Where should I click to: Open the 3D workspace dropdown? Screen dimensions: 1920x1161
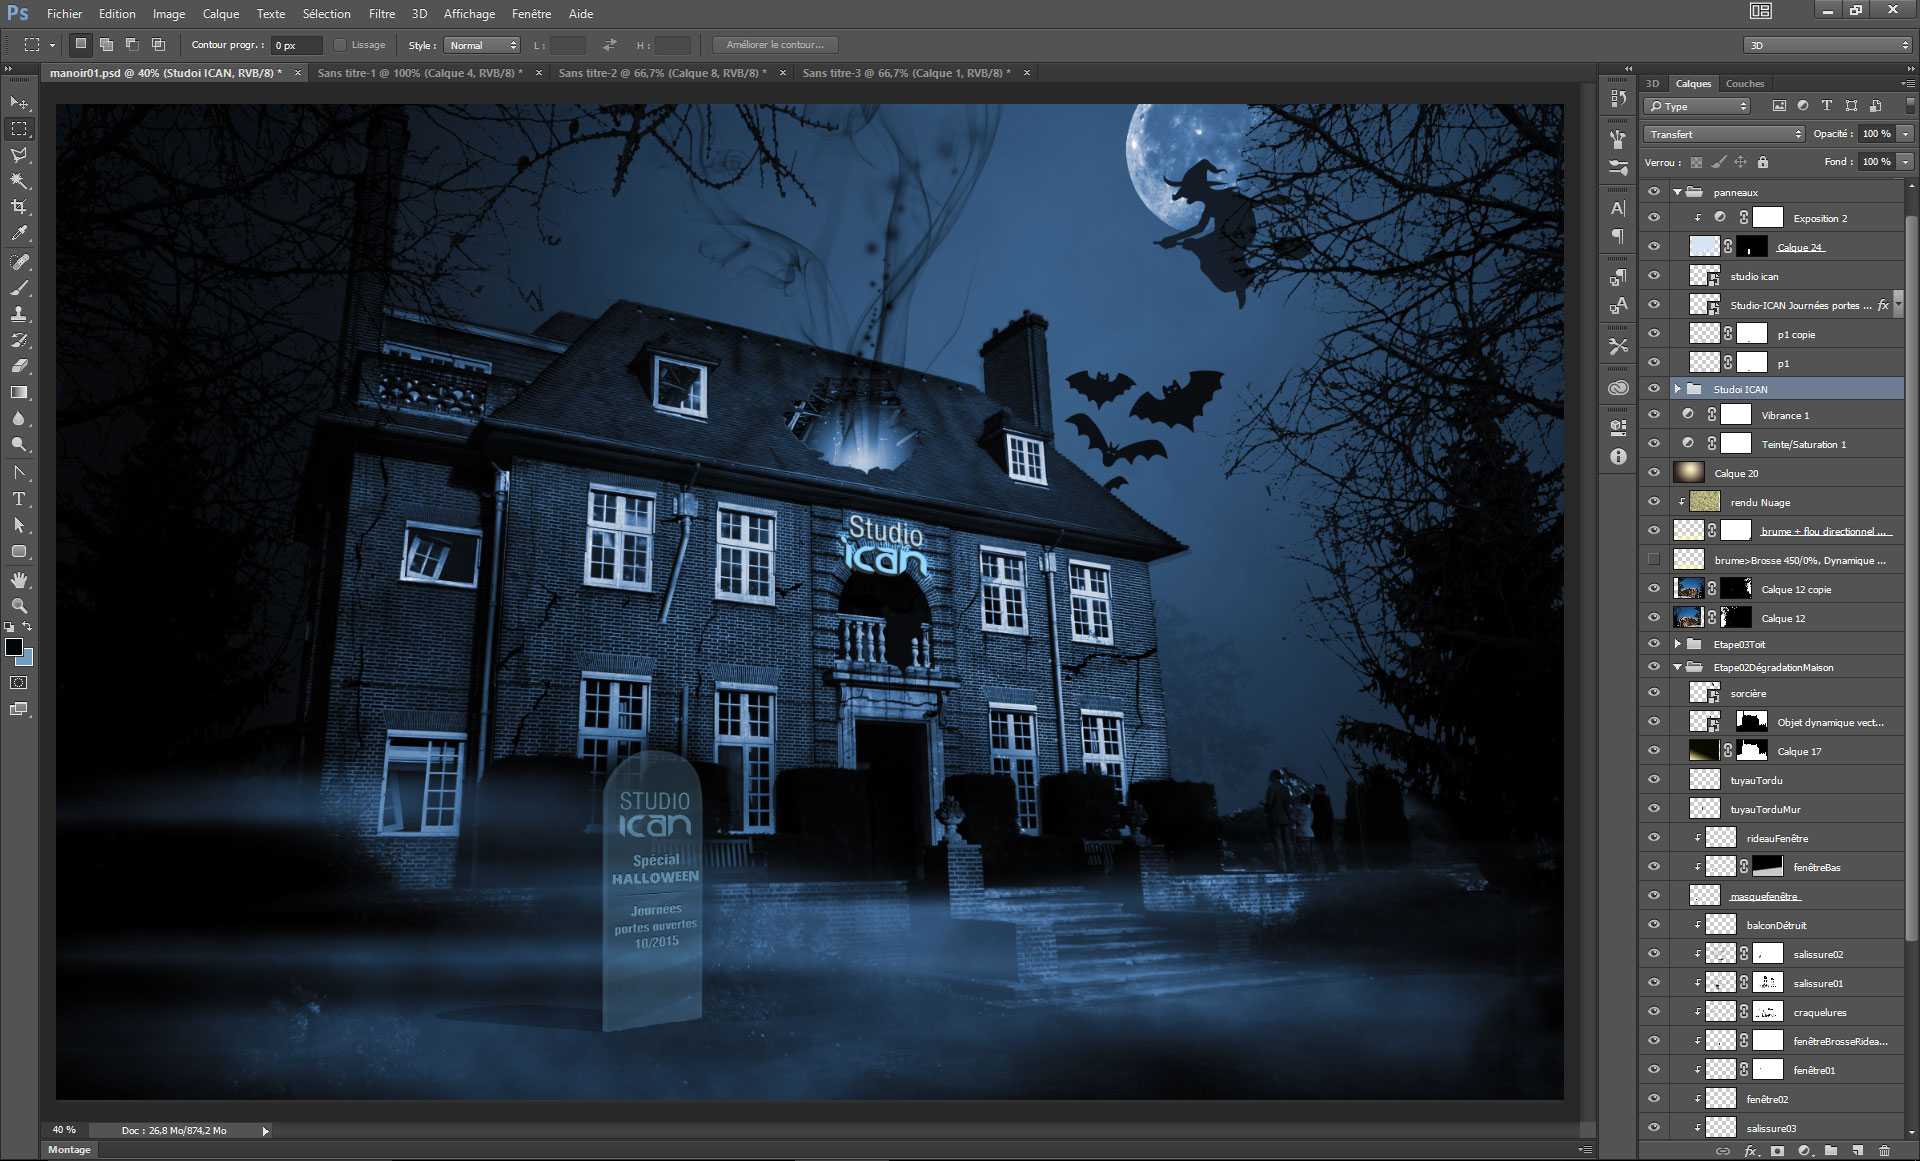tap(1827, 45)
